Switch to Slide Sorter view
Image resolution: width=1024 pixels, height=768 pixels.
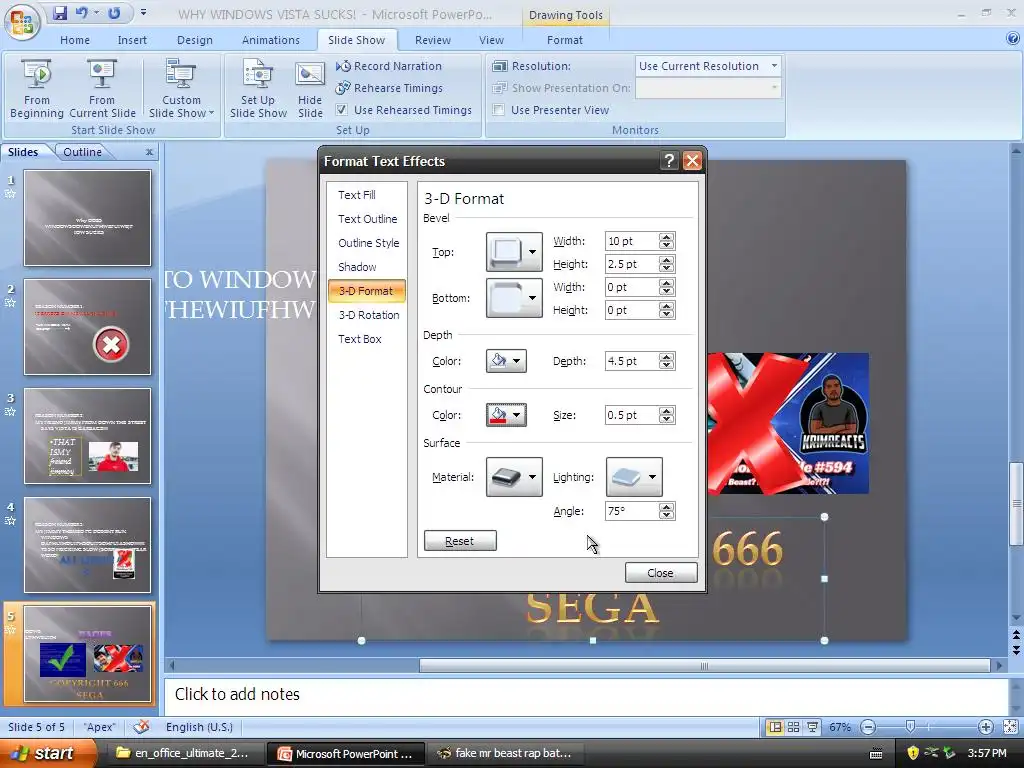(793, 727)
